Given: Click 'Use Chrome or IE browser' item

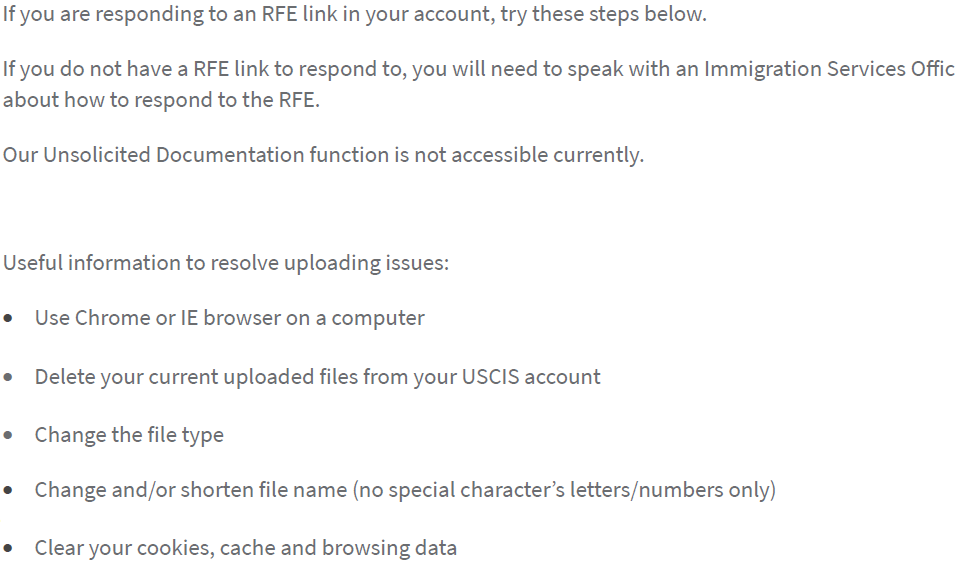Looking at the screenshot, I should pos(229,318).
